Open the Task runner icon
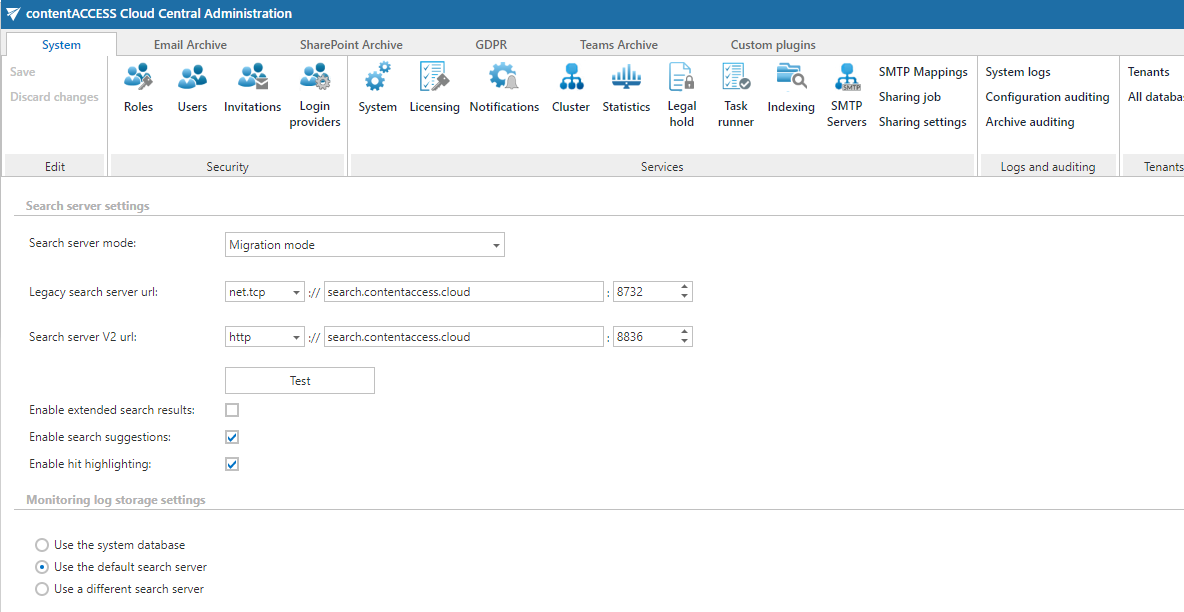This screenshot has height=612, width=1184. [735, 95]
